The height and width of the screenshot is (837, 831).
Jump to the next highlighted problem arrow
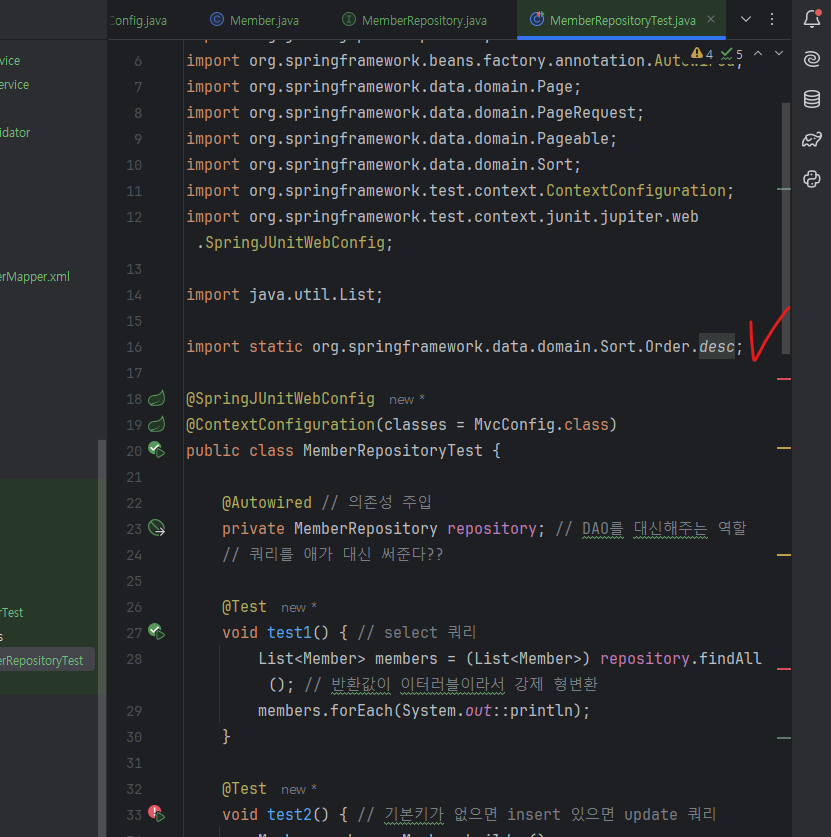click(781, 54)
